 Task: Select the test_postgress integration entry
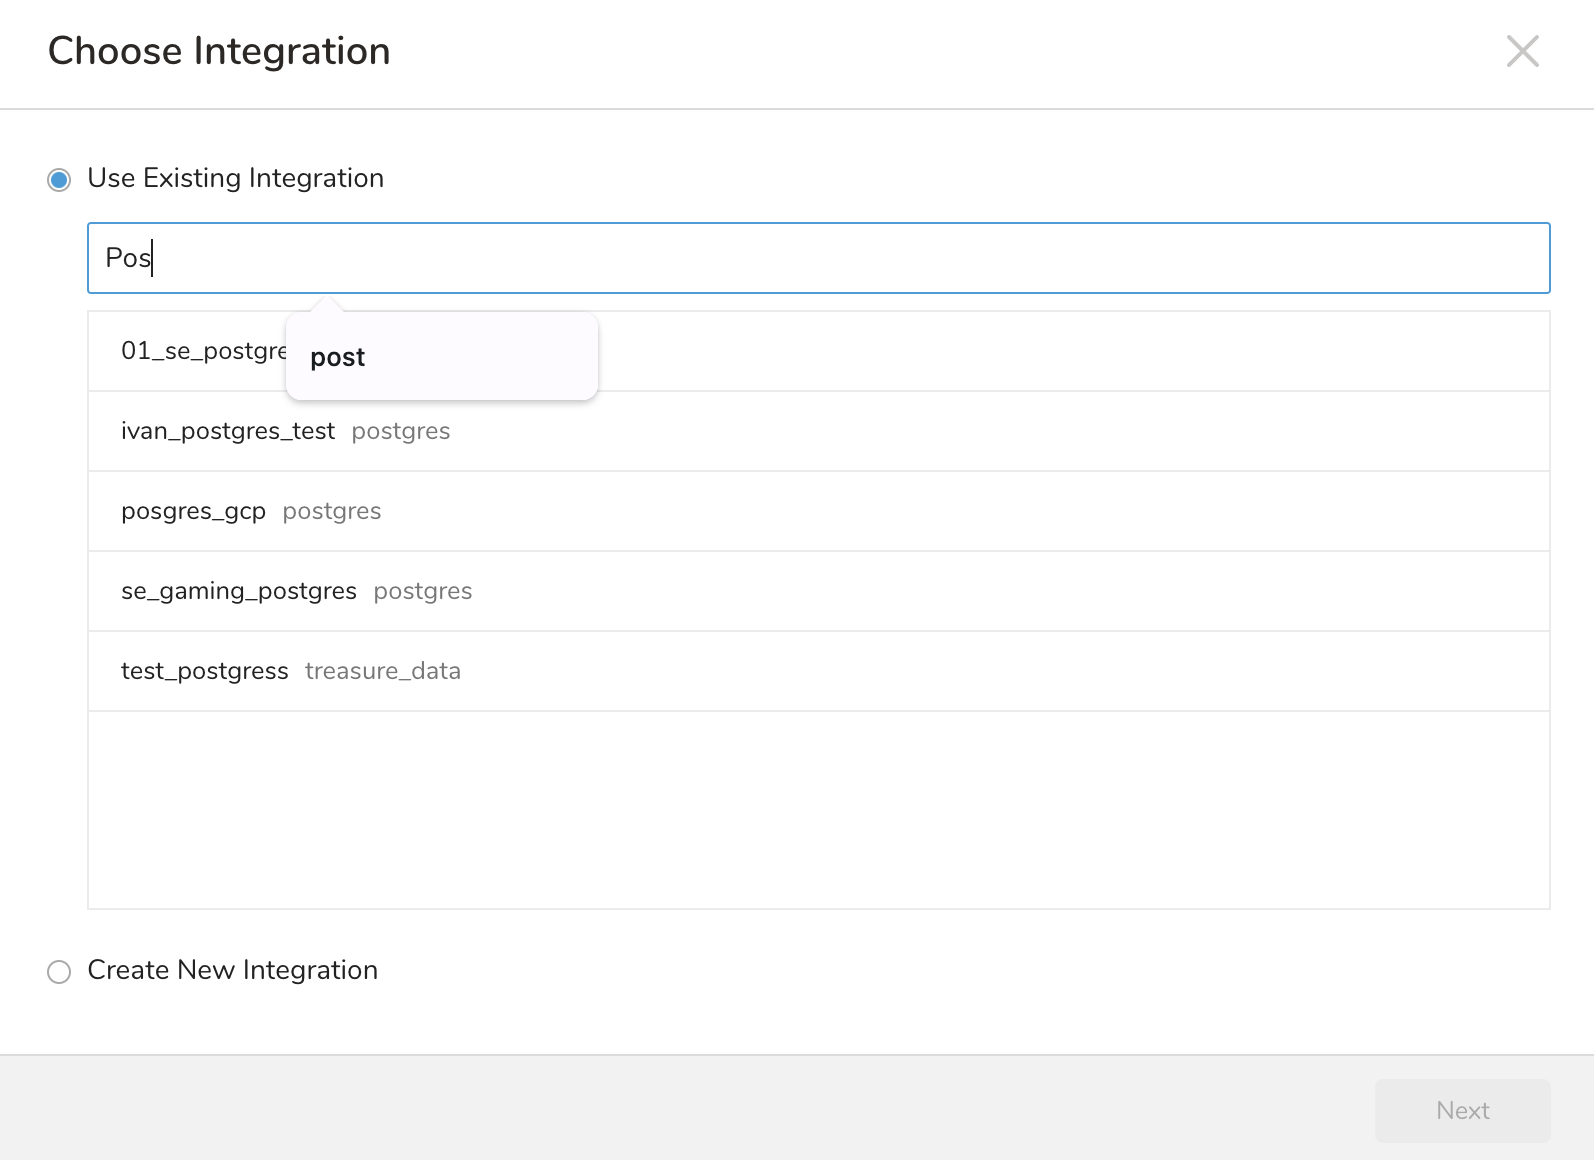click(x=204, y=671)
